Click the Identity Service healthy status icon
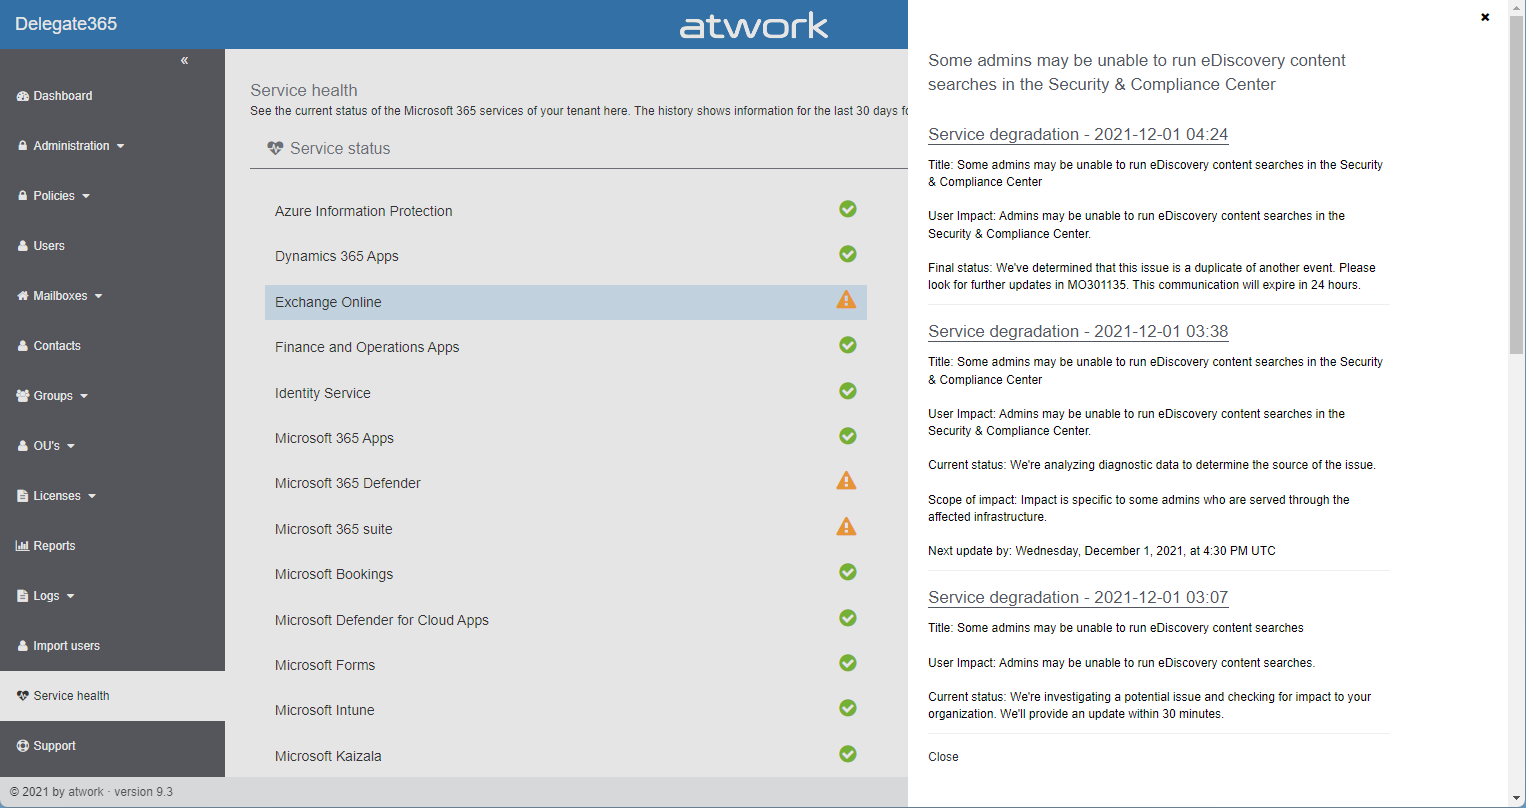The width and height of the screenshot is (1526, 808). 848,391
